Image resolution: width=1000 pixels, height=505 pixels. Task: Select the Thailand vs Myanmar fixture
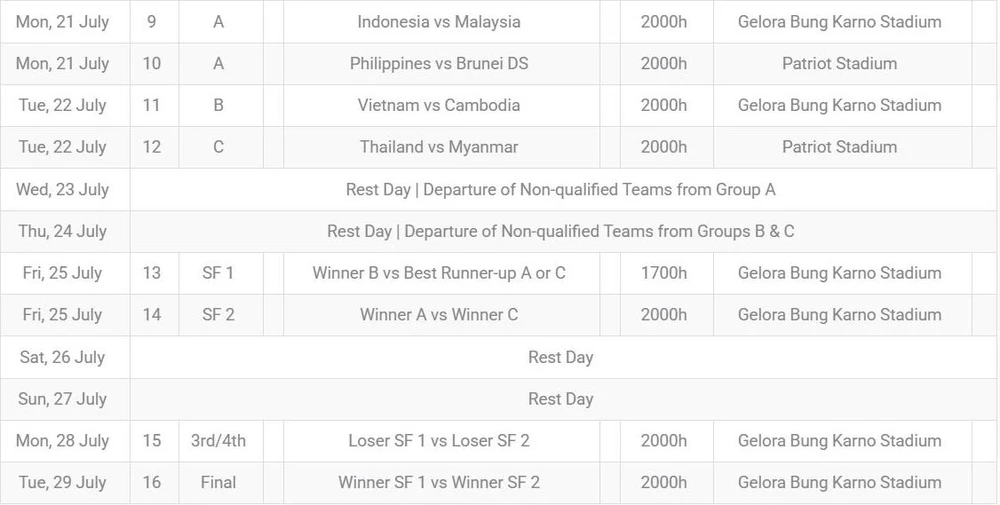[439, 147]
